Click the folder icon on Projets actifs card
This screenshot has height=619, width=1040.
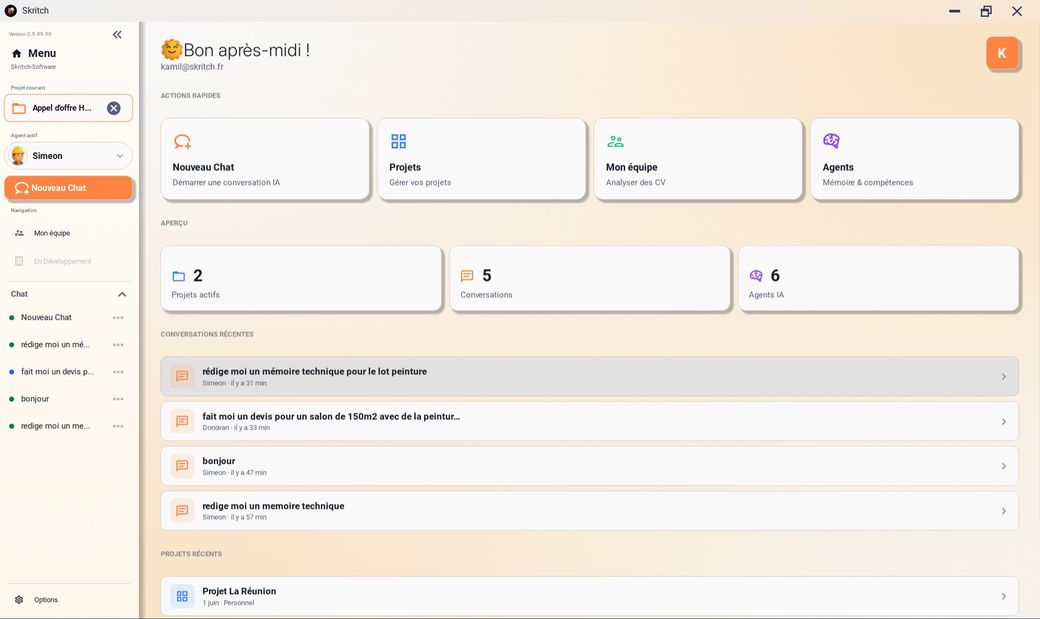[178, 276]
